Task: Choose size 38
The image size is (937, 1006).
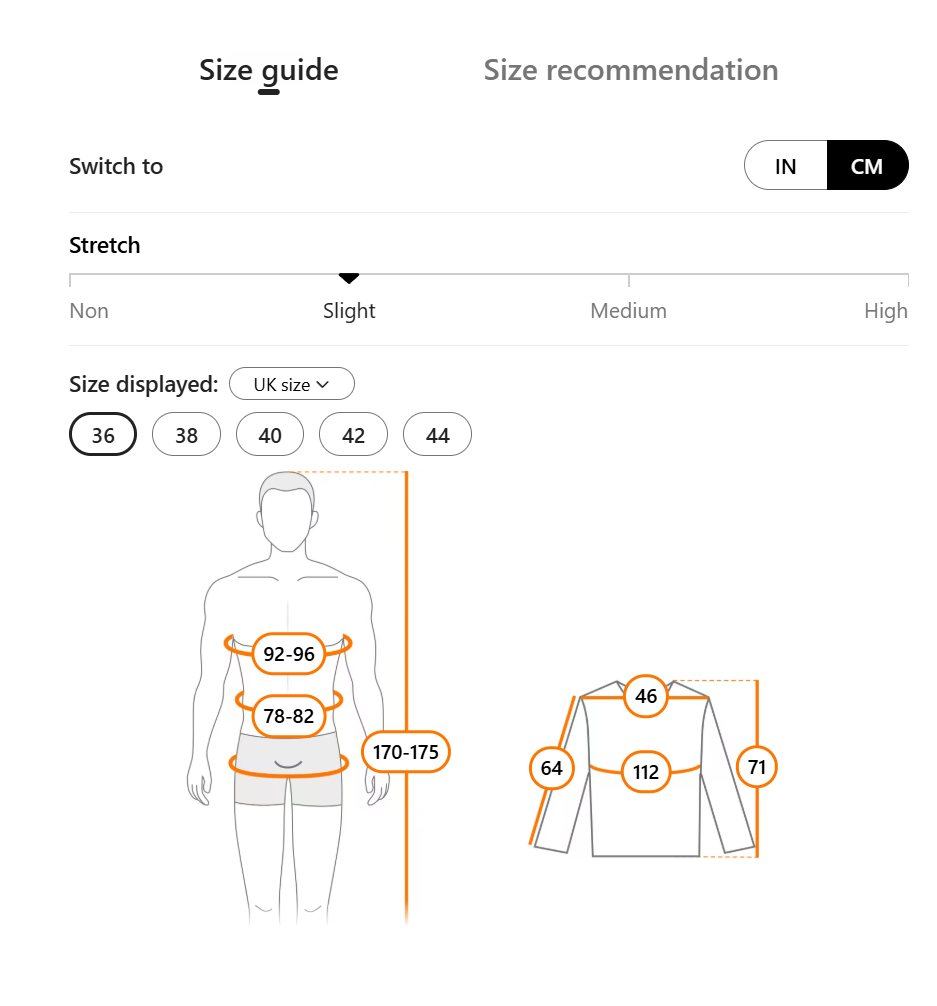Action: pyautogui.click(x=186, y=435)
